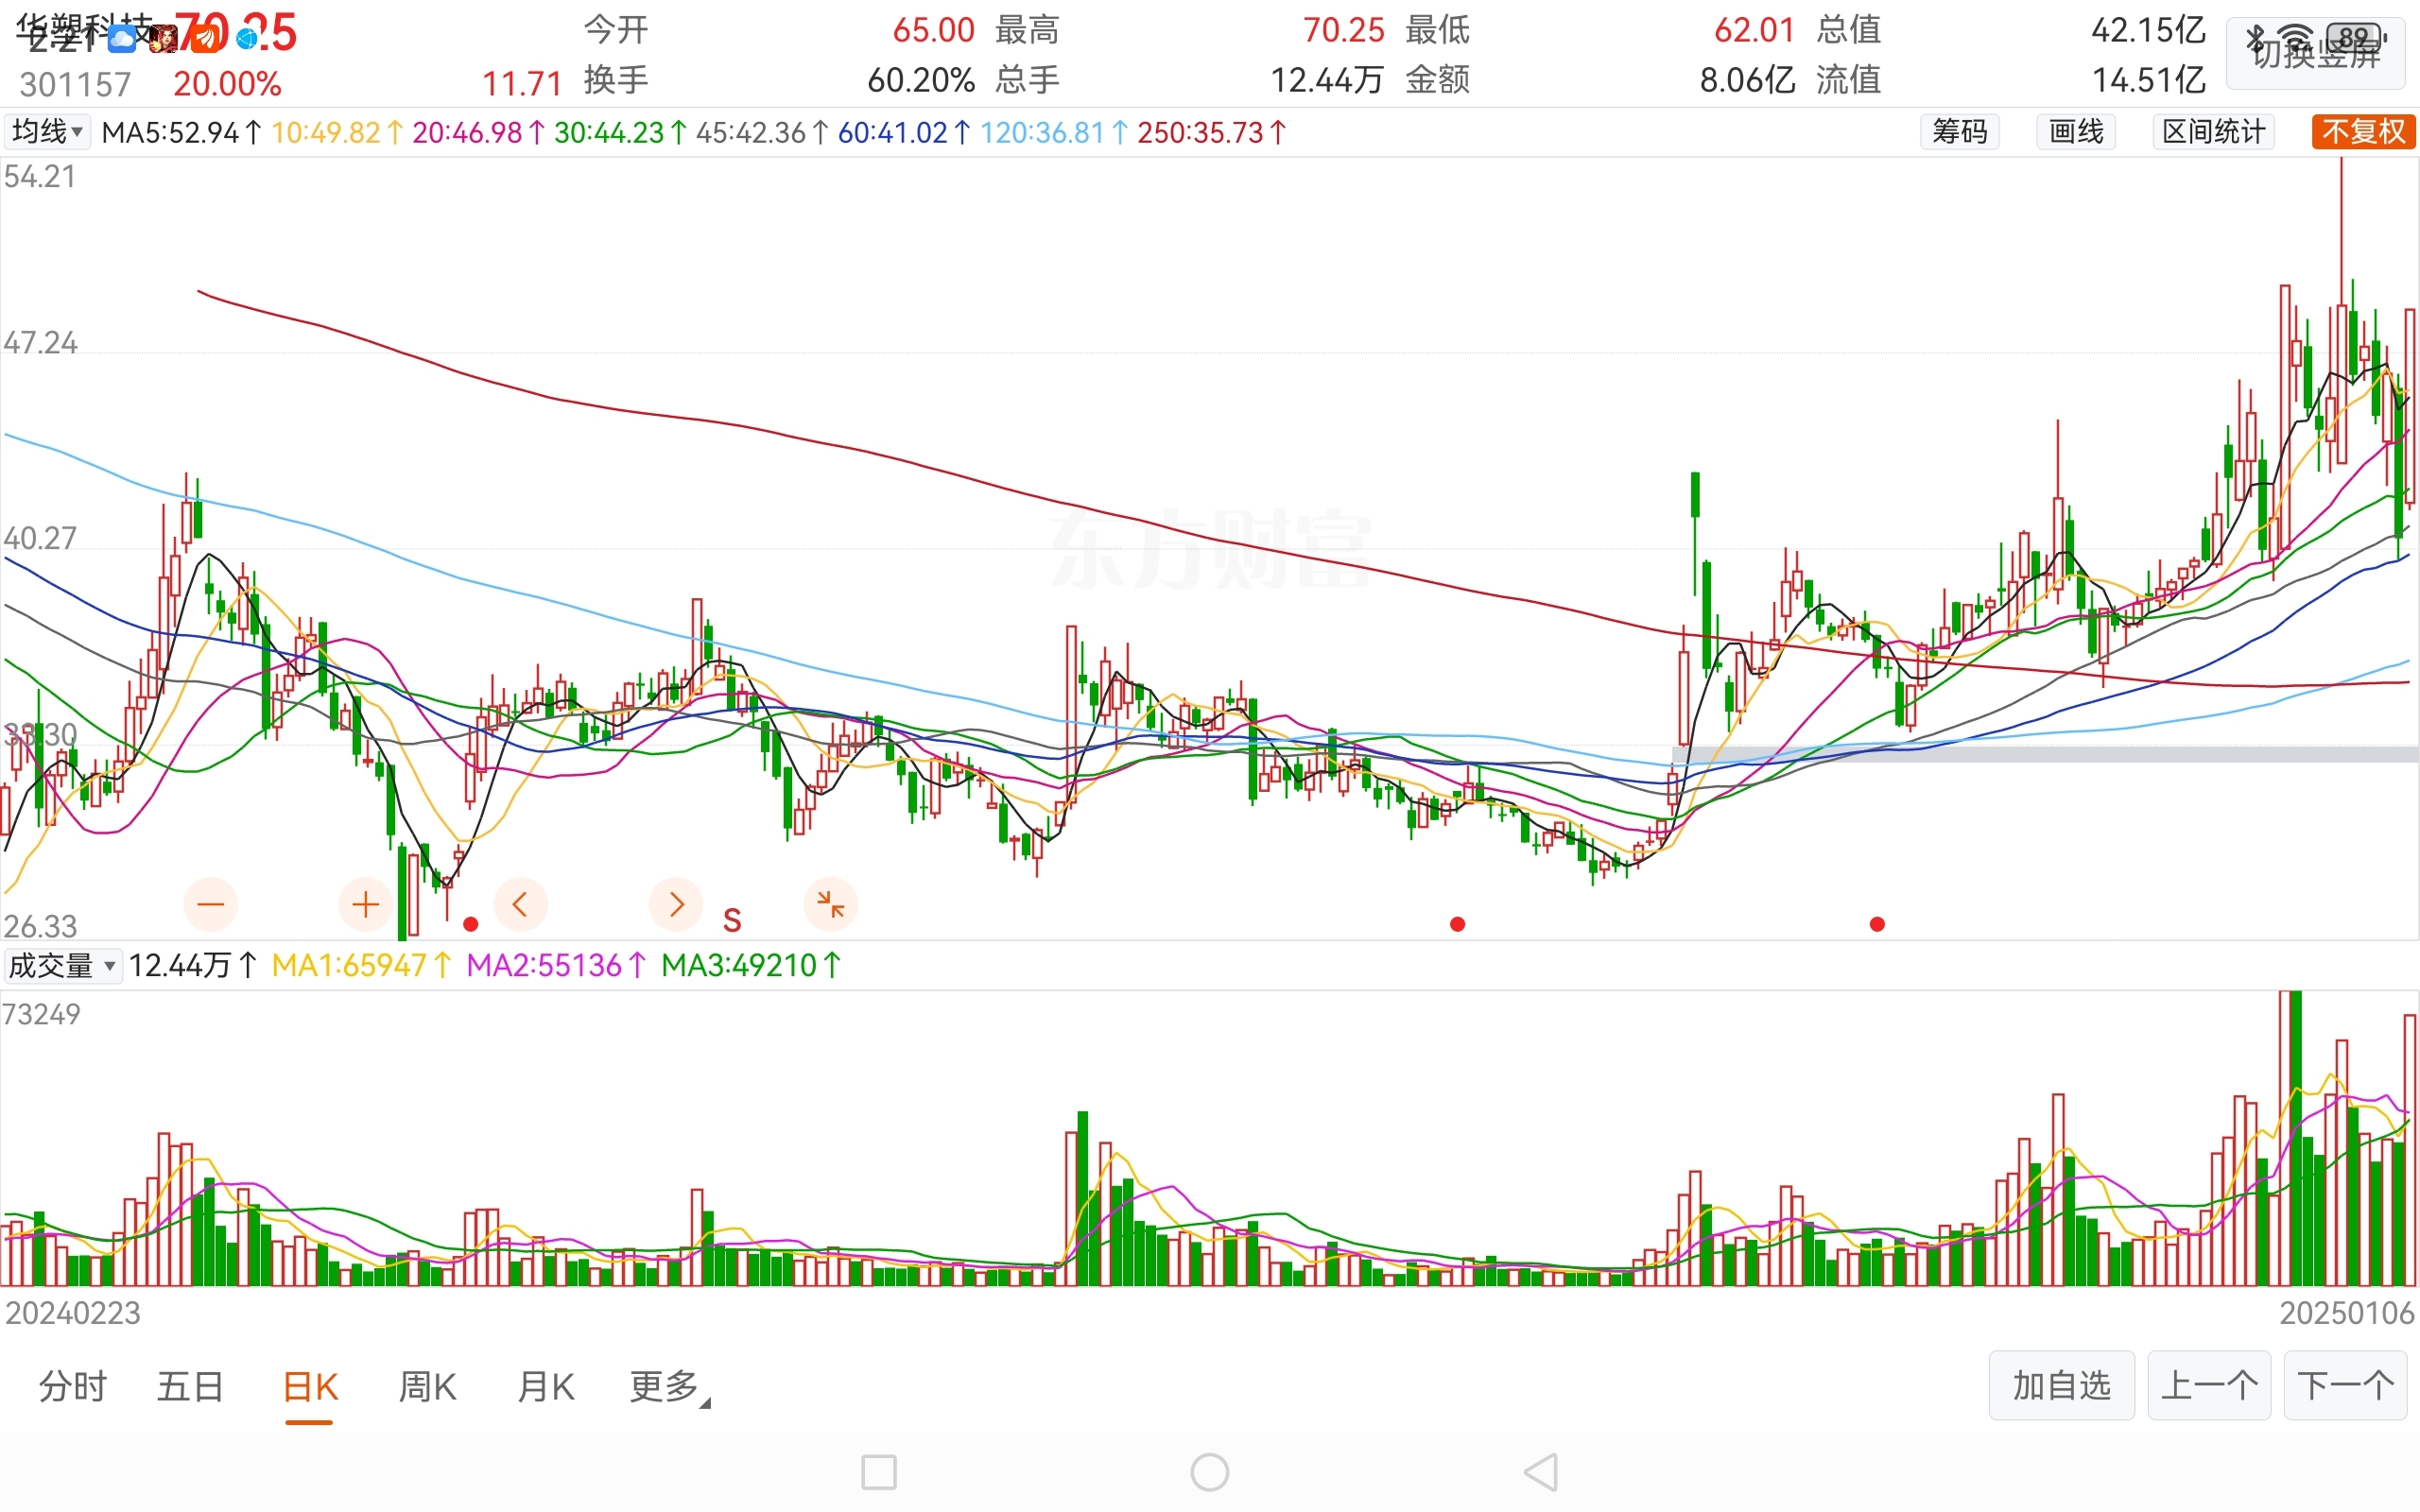Tap the Android recent apps square icon
Image resolution: width=2420 pixels, height=1512 pixels.
[878, 1472]
